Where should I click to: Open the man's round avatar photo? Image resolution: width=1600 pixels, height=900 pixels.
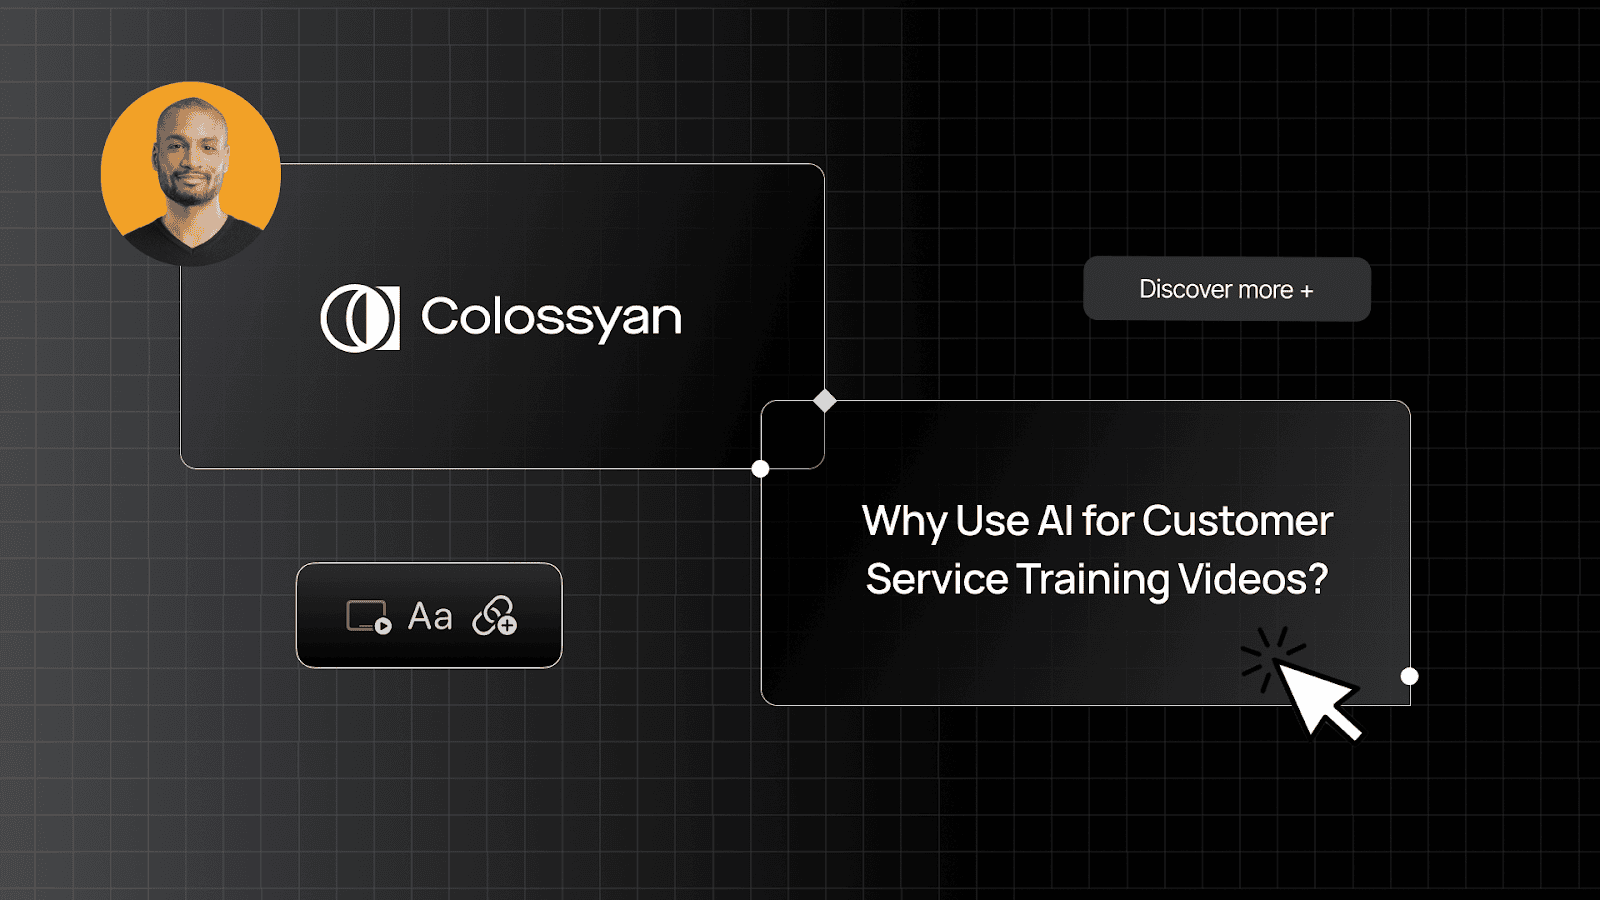tap(191, 173)
